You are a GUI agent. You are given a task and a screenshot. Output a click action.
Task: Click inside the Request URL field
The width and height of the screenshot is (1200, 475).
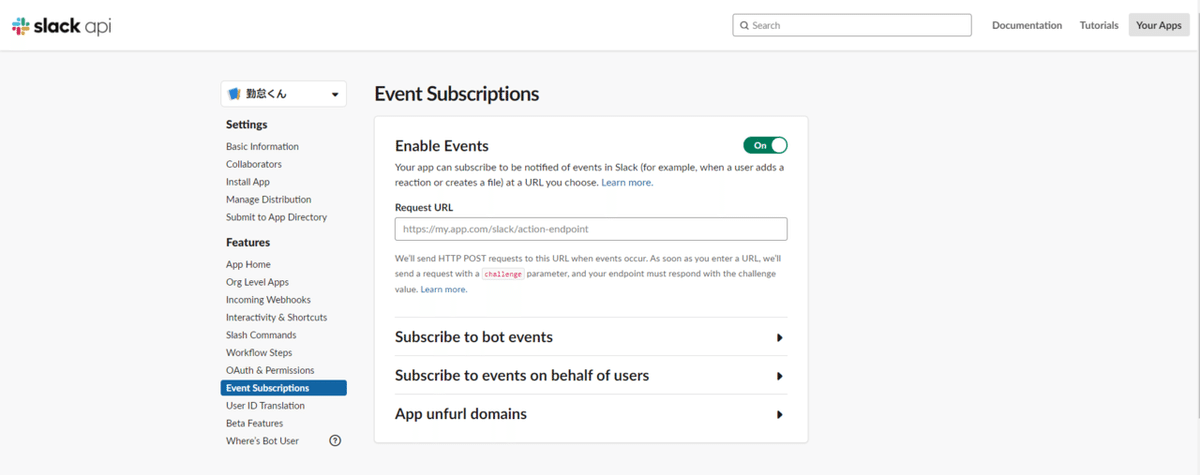[591, 229]
